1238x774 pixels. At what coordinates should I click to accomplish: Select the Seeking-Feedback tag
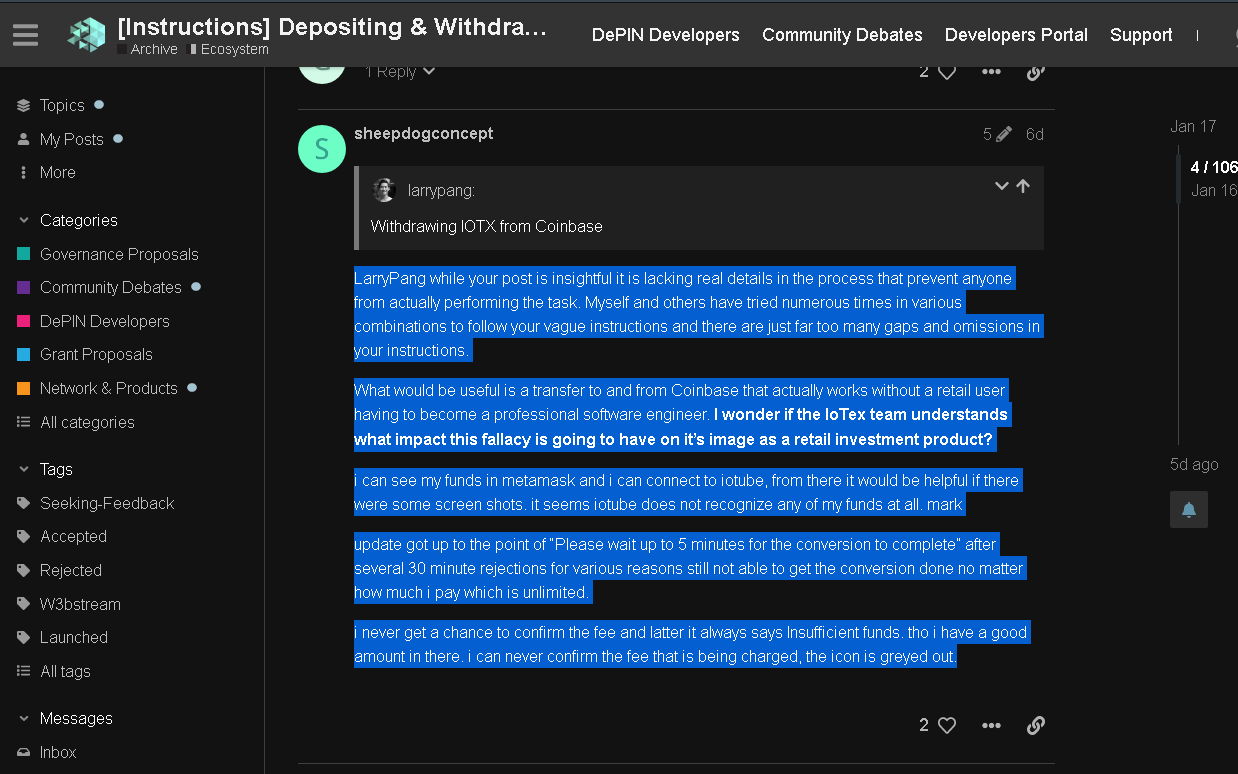(x=106, y=503)
